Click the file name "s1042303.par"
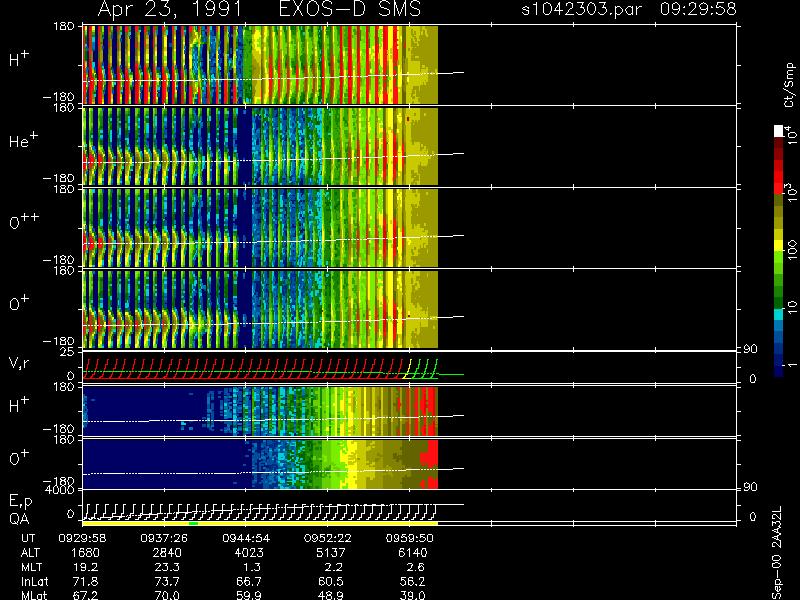The image size is (800, 600). tap(581, 9)
